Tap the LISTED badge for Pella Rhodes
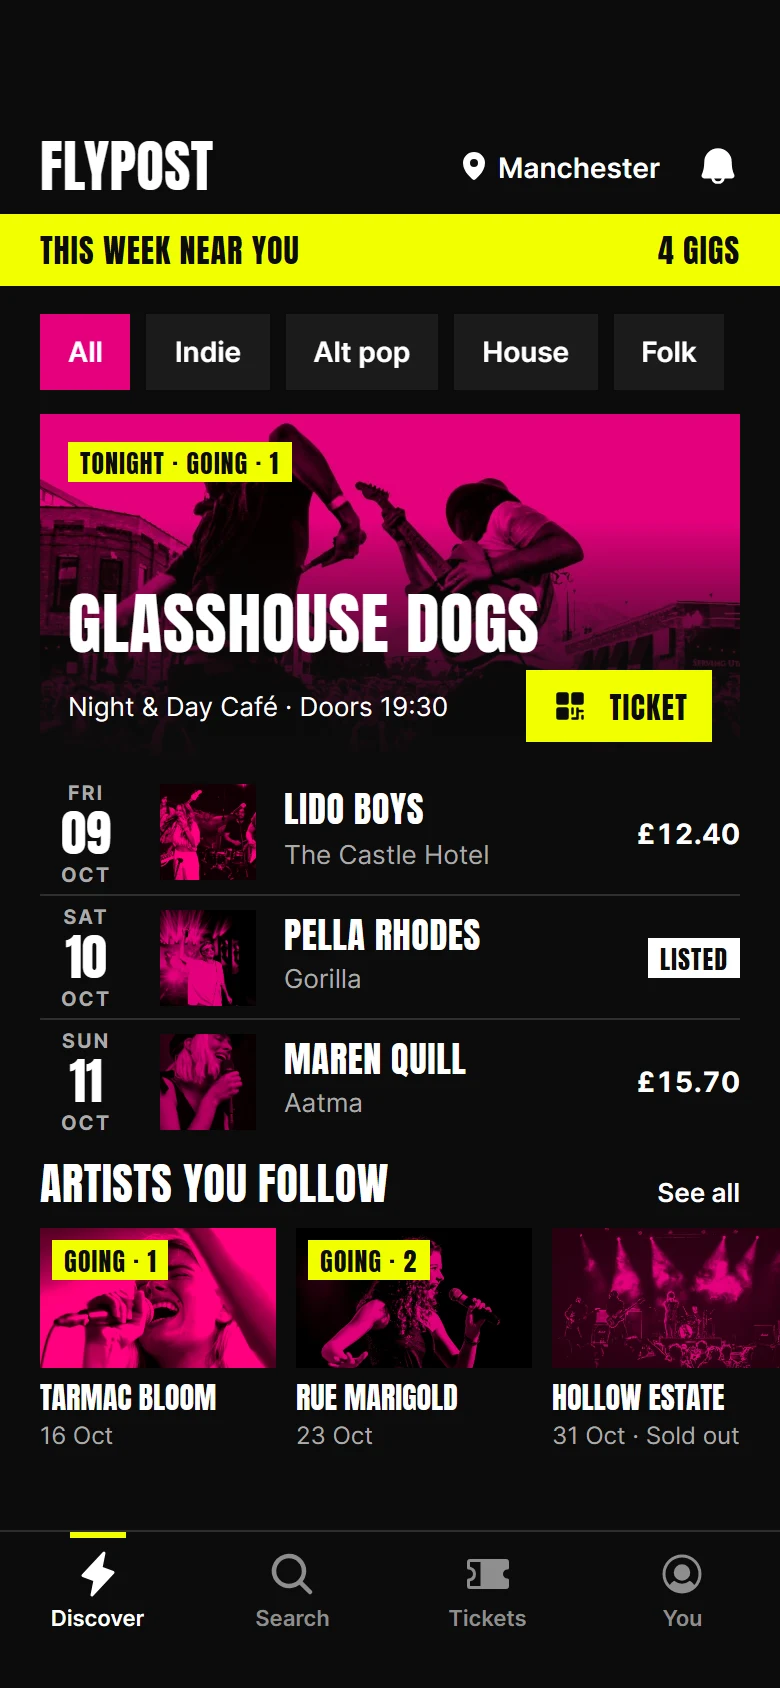 pos(694,958)
